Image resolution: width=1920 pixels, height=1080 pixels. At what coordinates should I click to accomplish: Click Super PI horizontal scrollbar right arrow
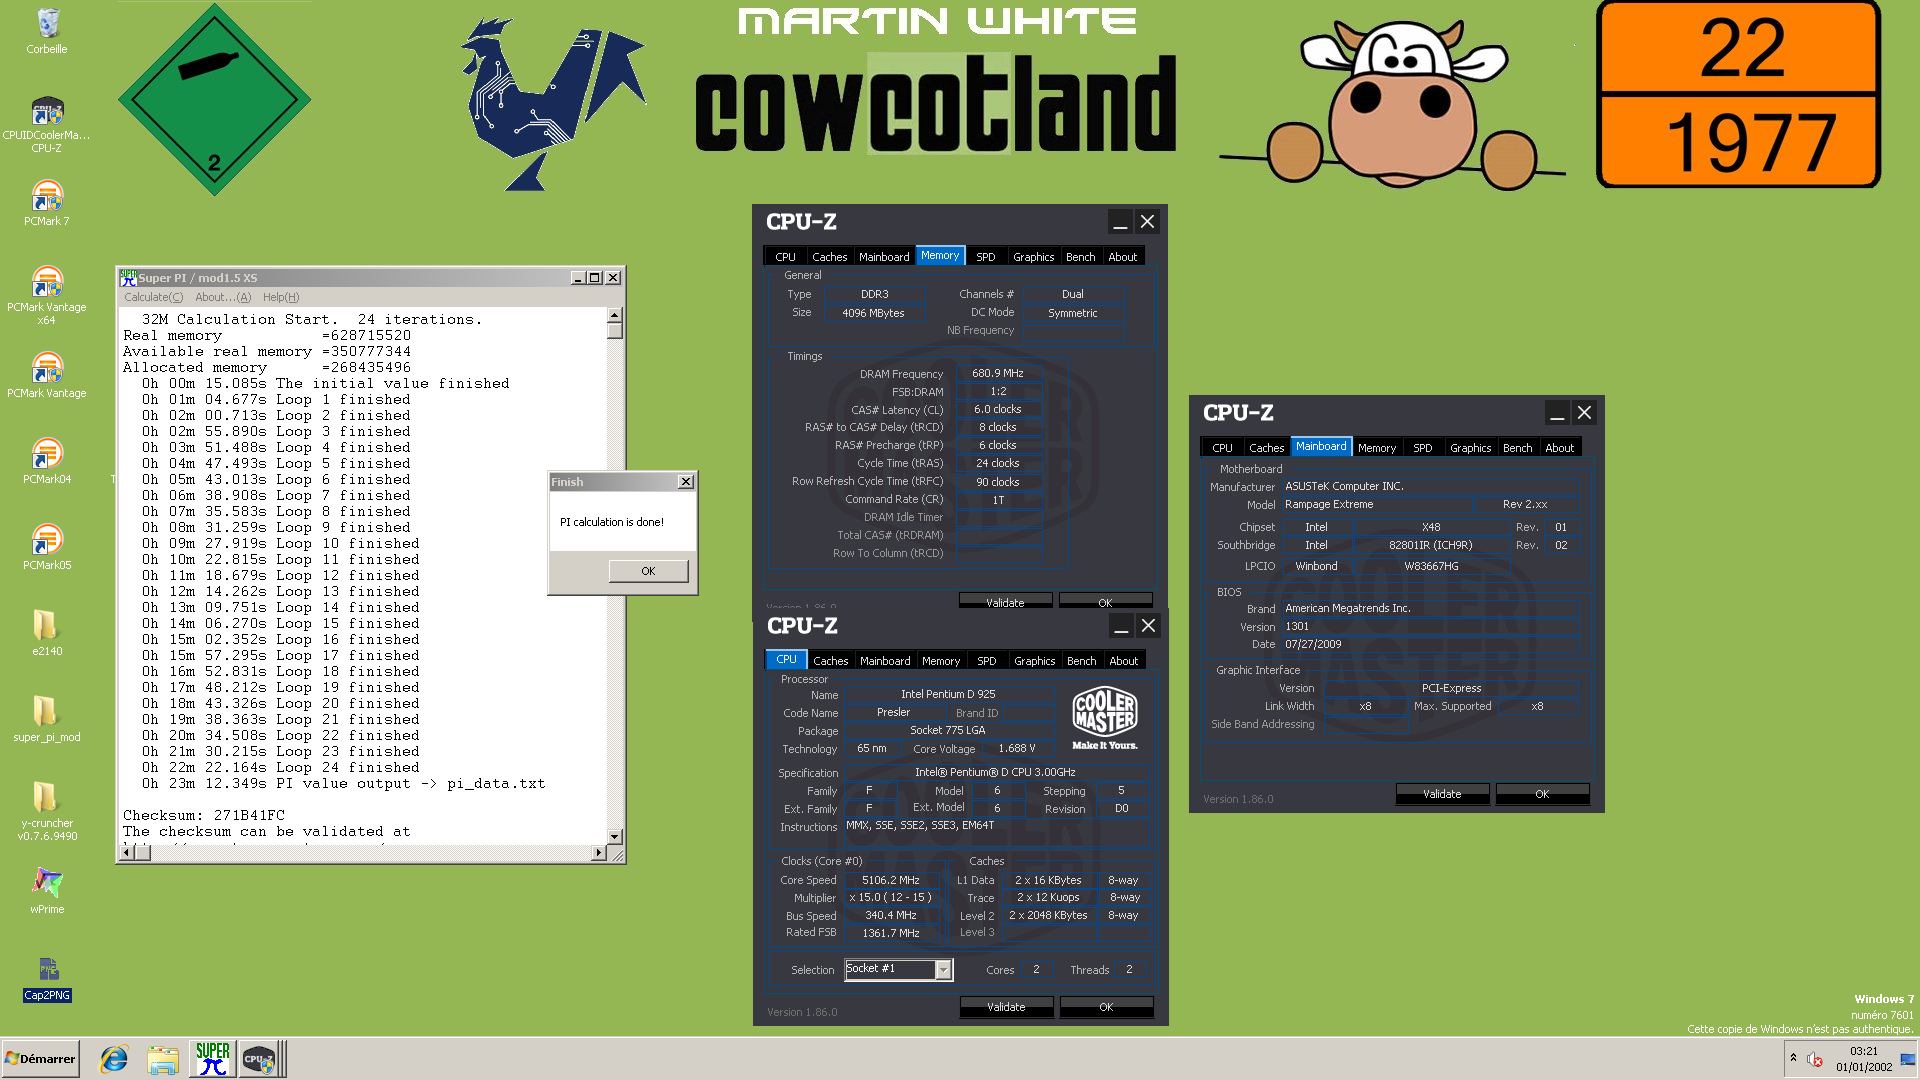coord(598,853)
